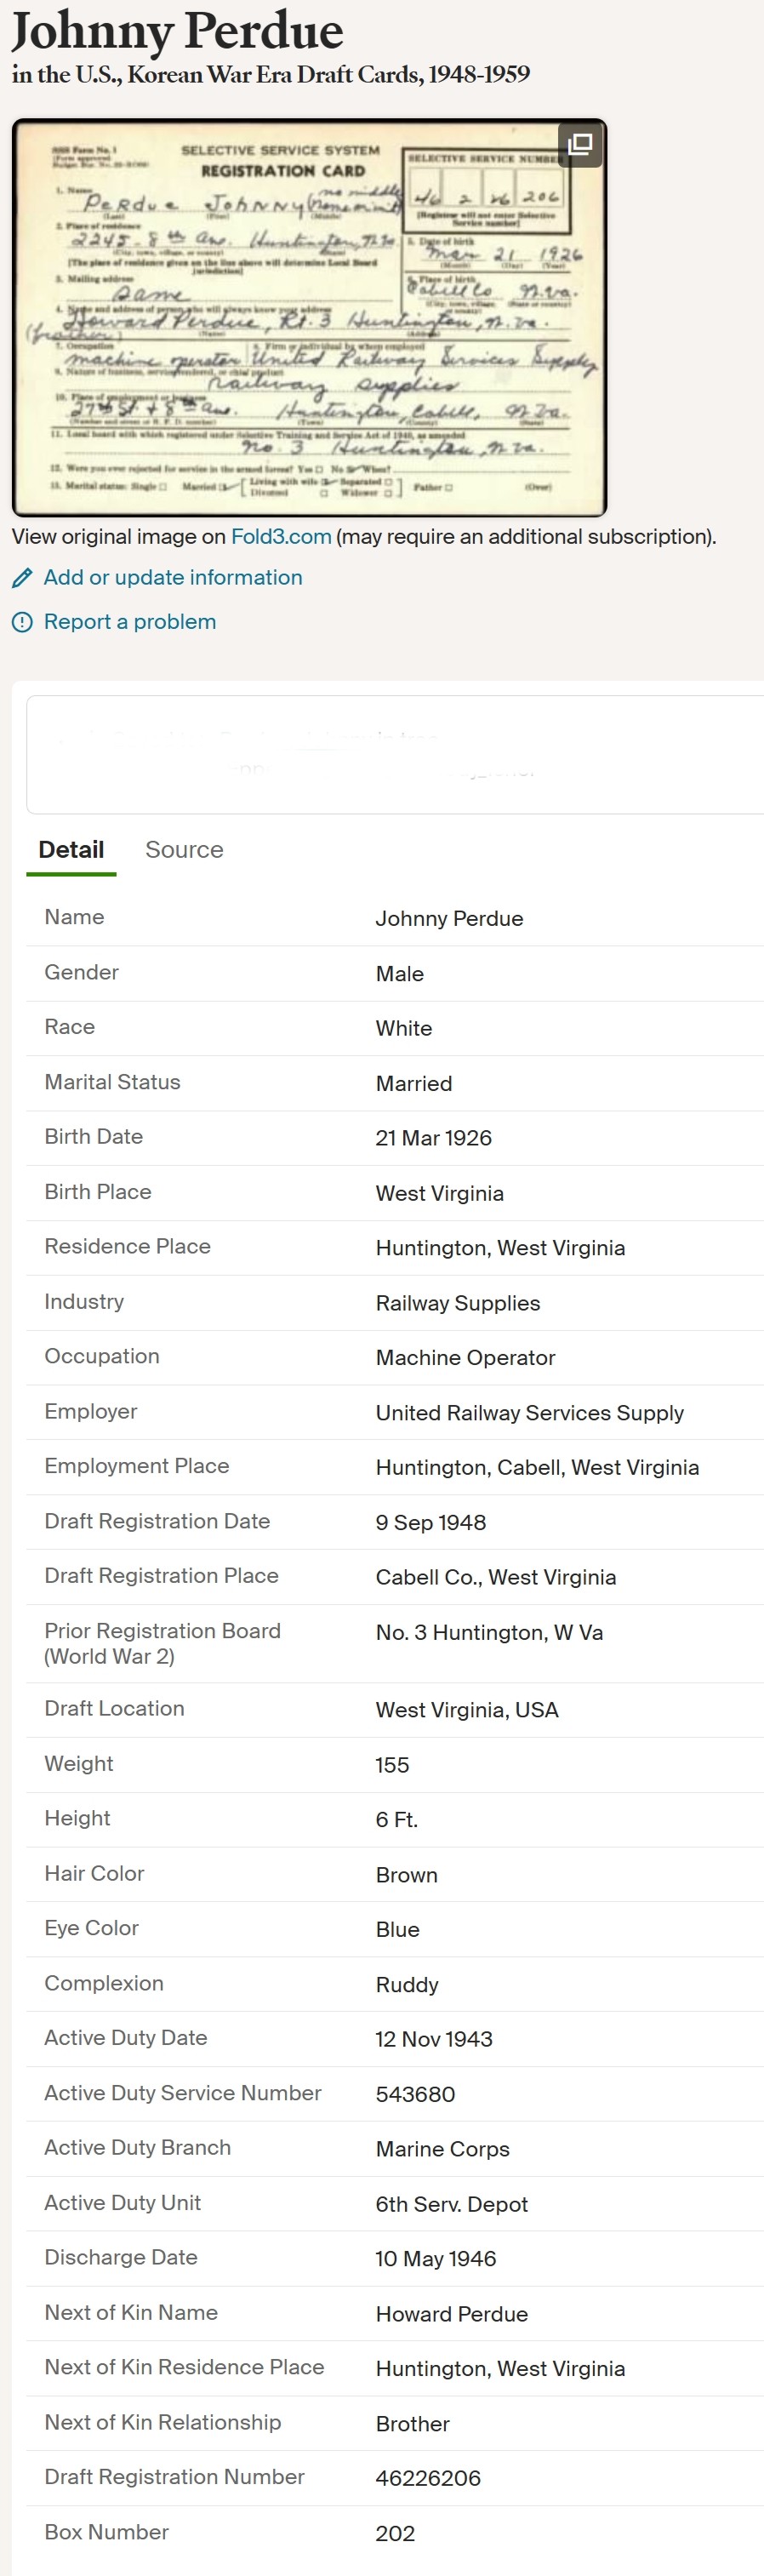The height and width of the screenshot is (2576, 764).
Task: Click the report problem alert icon
Action: coord(22,622)
